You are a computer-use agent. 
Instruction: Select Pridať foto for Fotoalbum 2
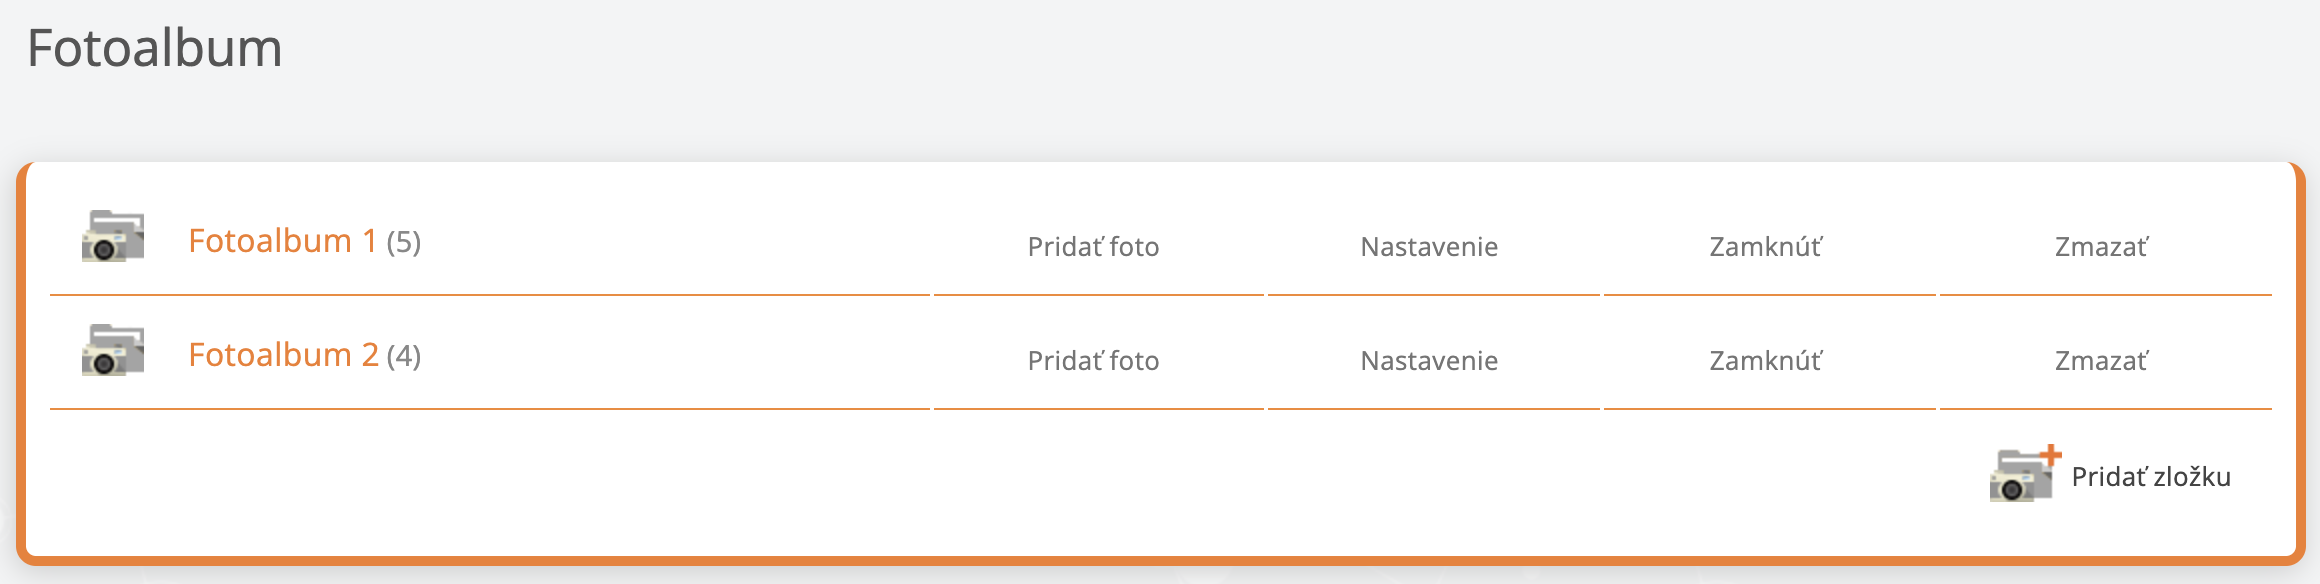[x=1093, y=361]
